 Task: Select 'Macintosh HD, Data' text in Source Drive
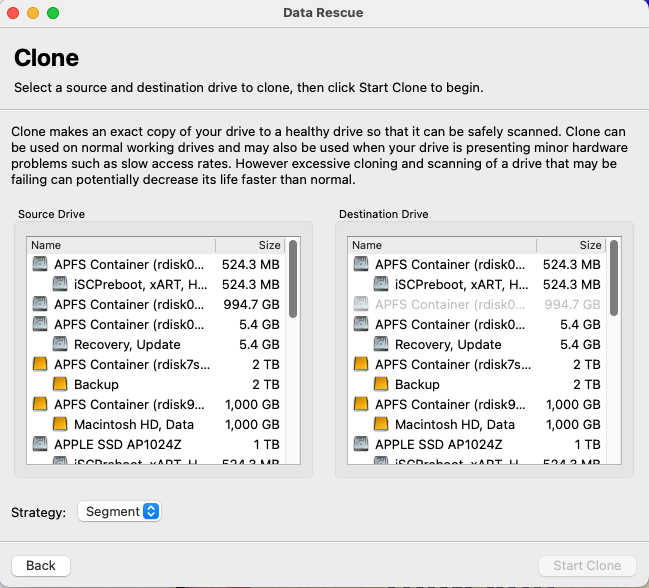point(134,424)
